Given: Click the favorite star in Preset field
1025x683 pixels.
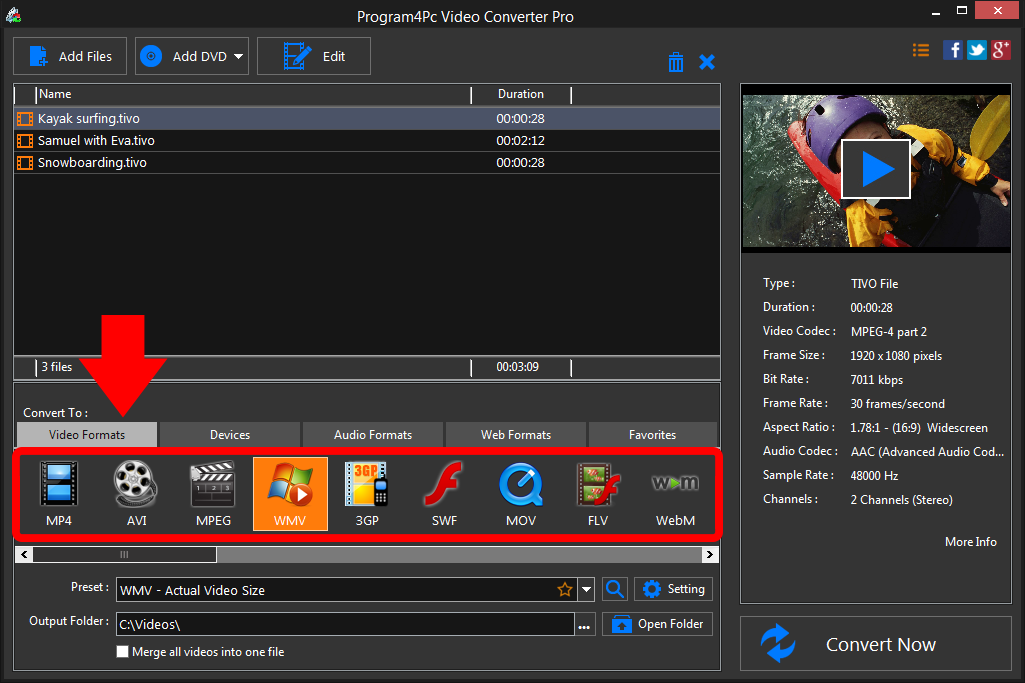Looking at the screenshot, I should (565, 590).
